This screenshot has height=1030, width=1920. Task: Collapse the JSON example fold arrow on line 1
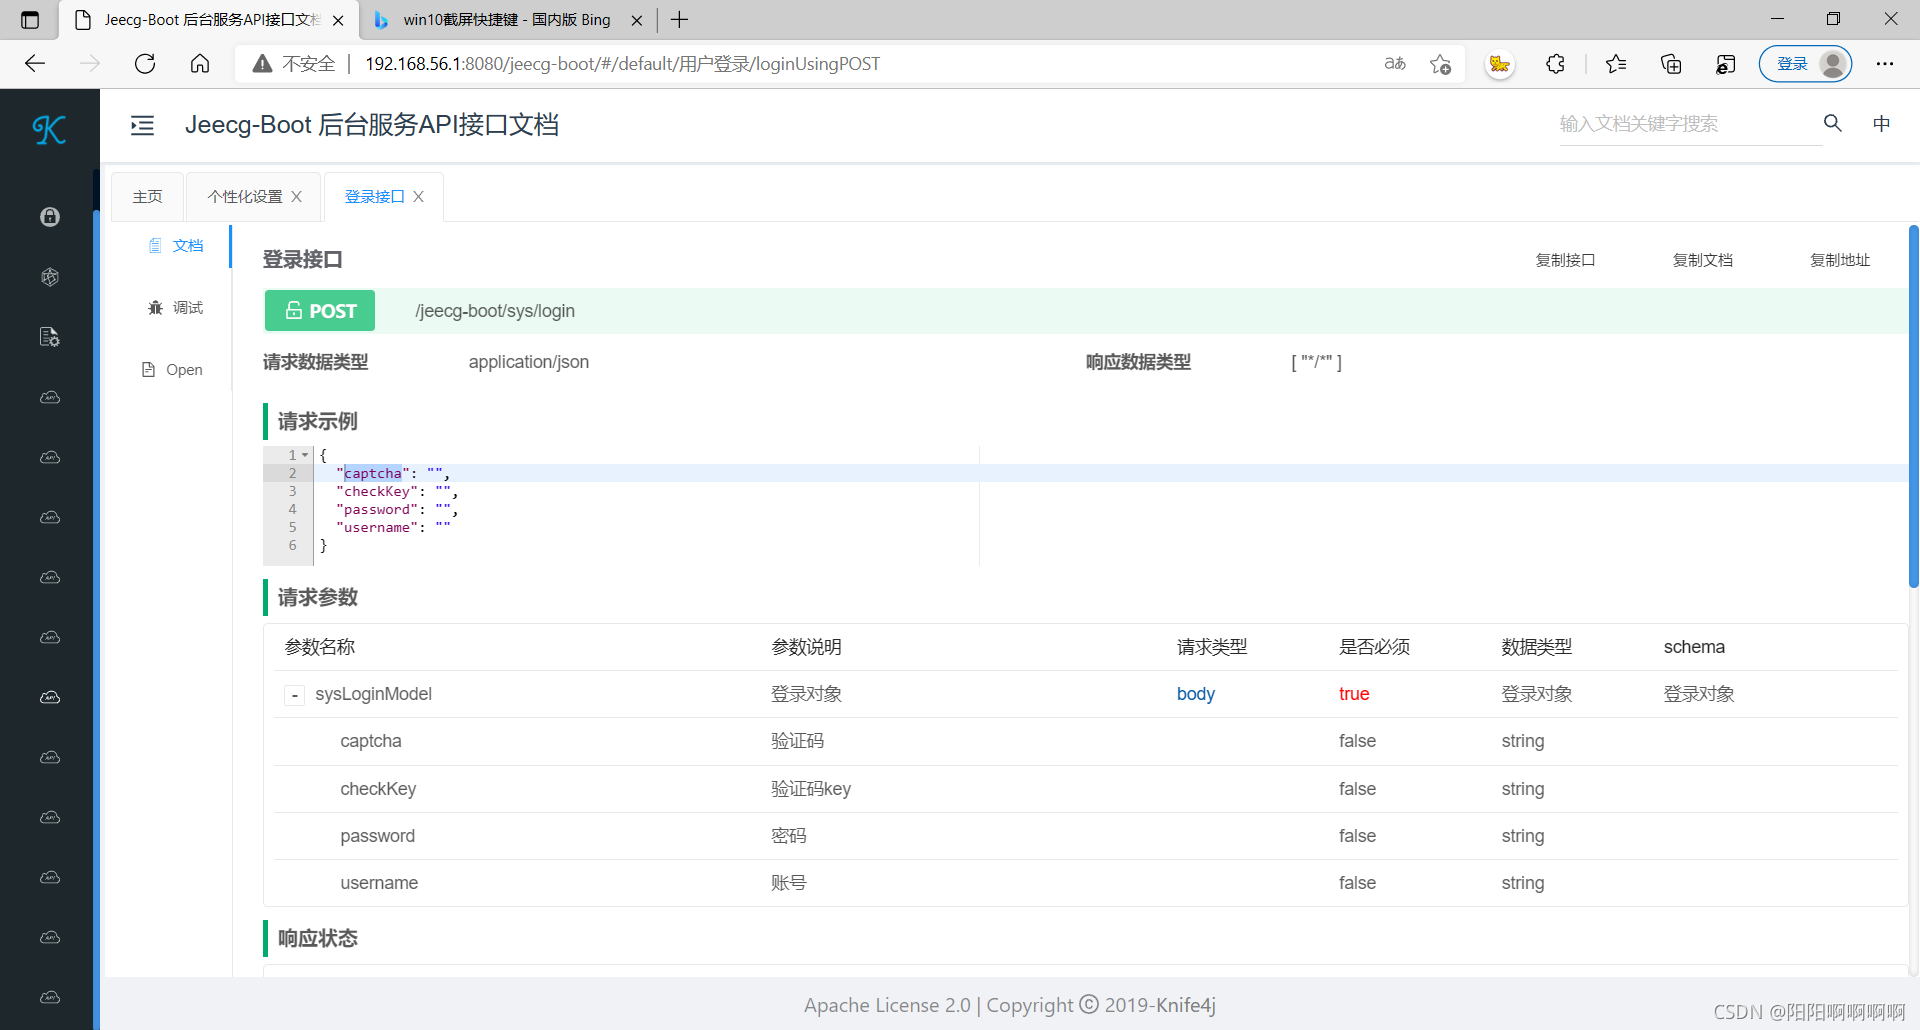tap(305, 455)
